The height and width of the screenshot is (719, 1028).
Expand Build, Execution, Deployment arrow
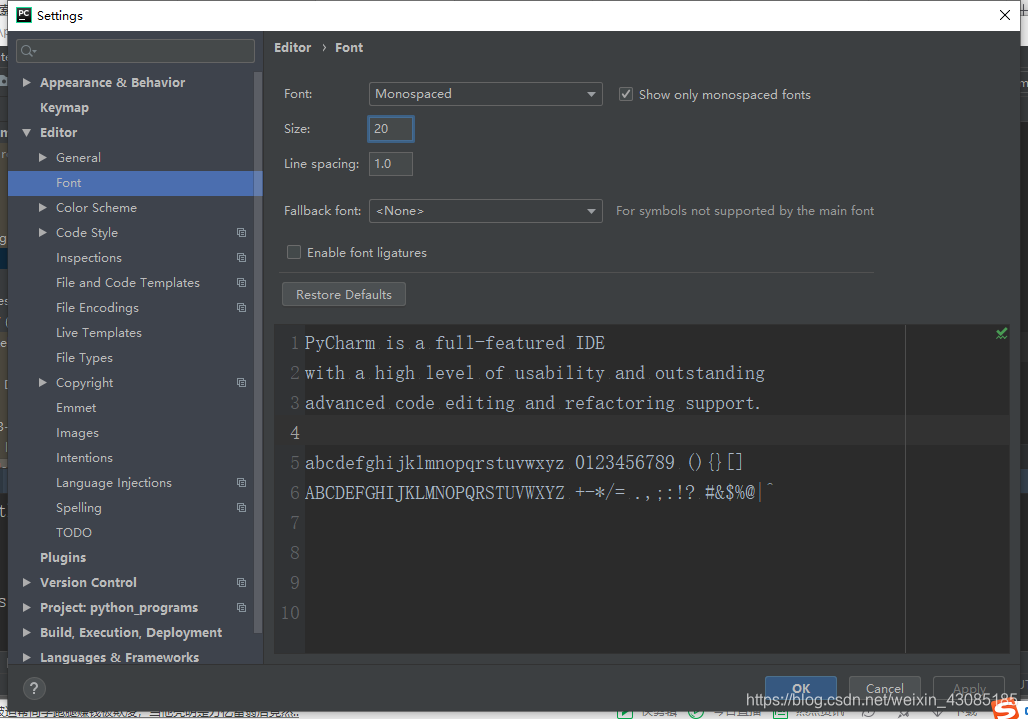(x=27, y=632)
